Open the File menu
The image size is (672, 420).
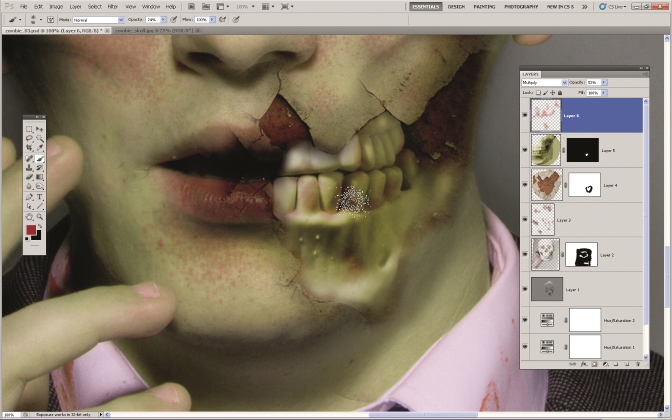[x=24, y=6]
